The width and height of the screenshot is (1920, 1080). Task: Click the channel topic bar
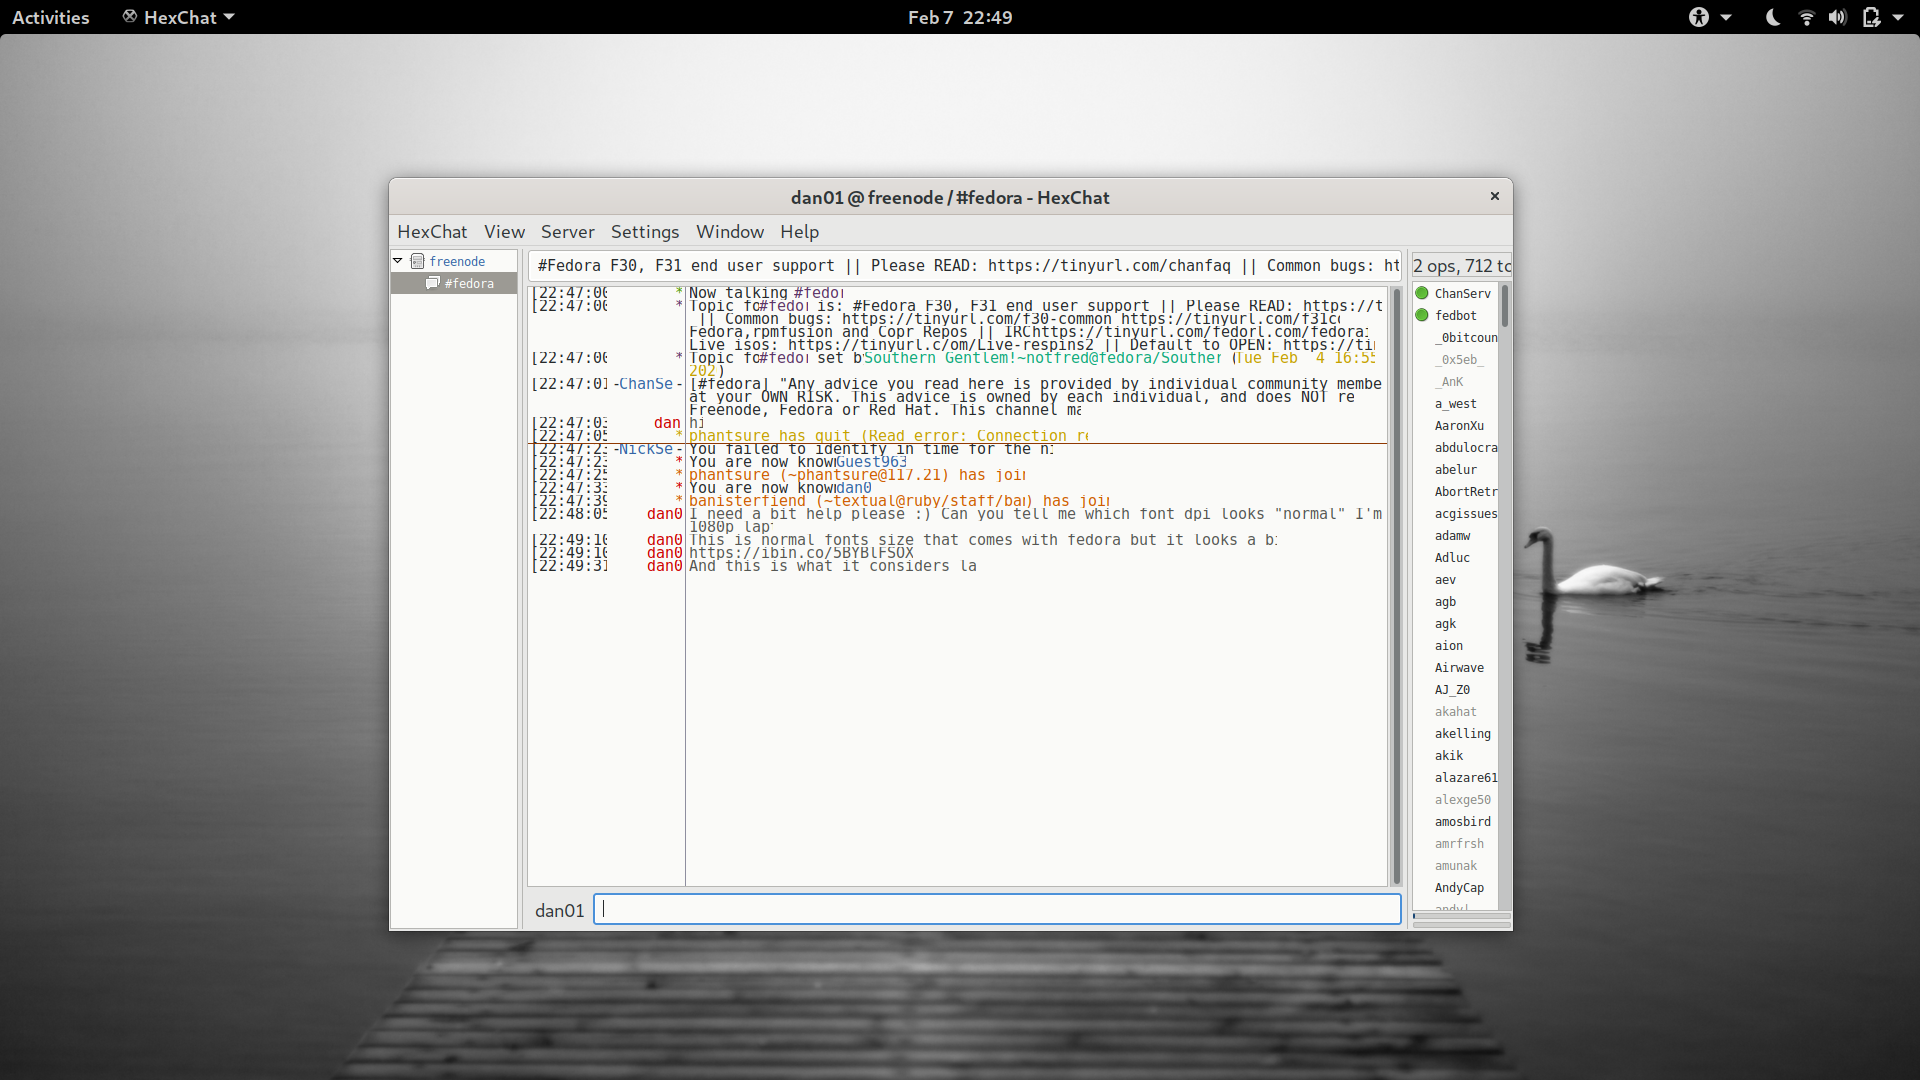[x=964, y=266]
